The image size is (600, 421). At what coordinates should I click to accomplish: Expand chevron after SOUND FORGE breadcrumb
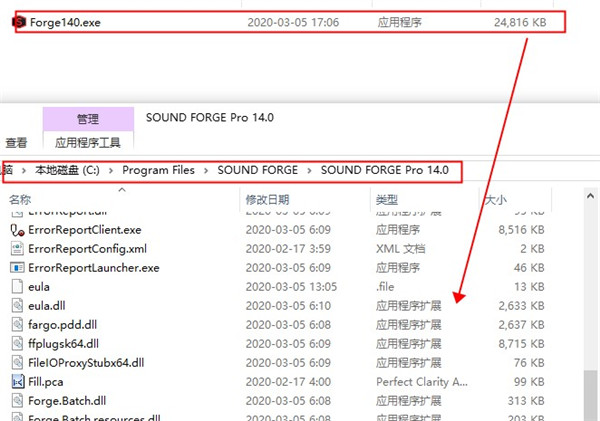(309, 170)
